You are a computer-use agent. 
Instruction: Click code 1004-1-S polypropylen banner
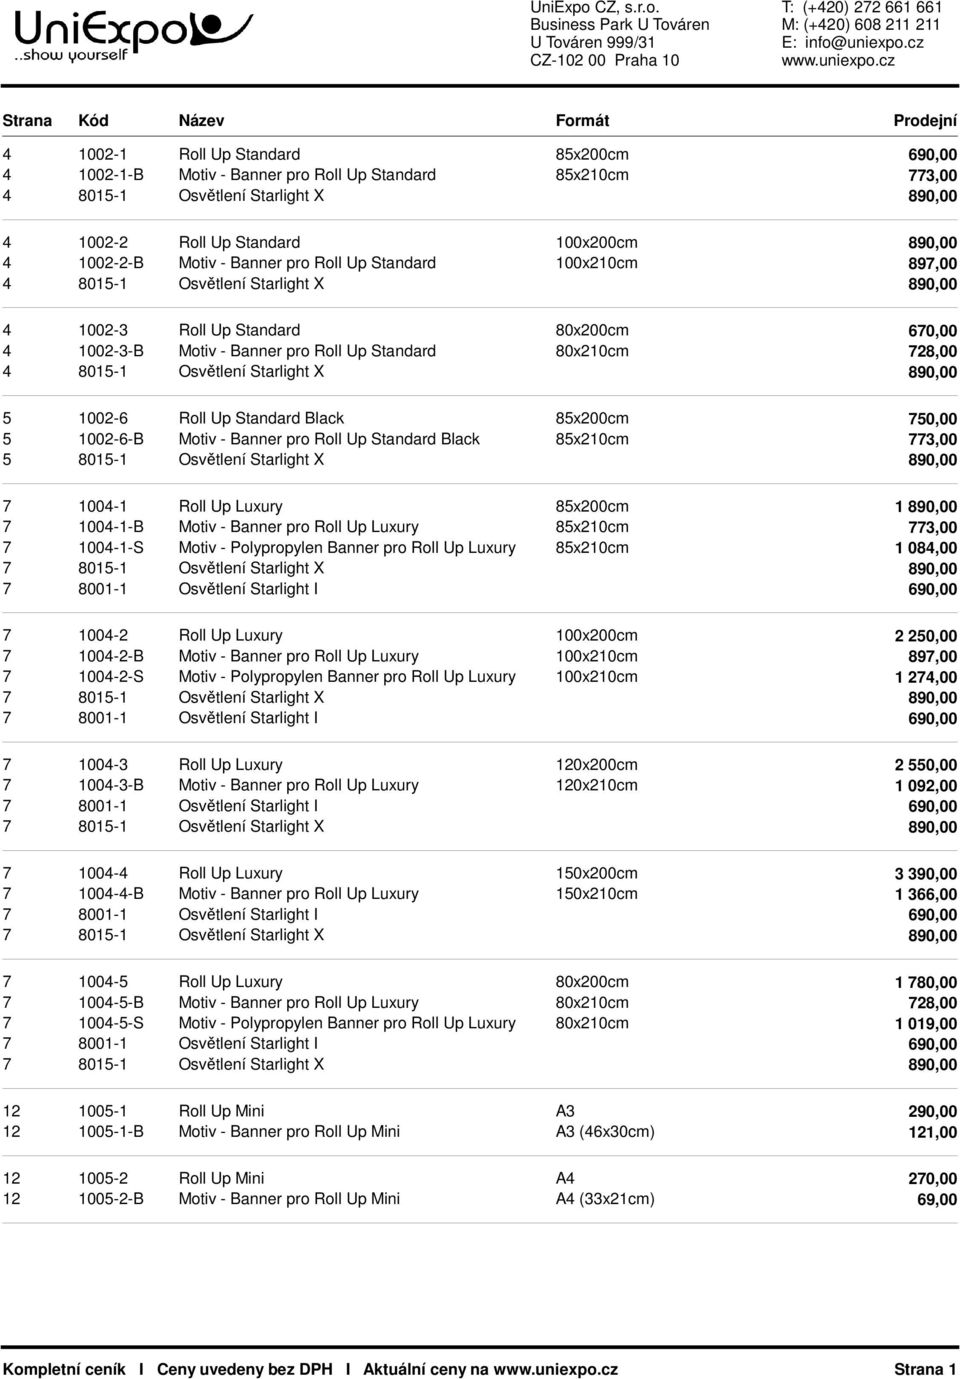coord(111,547)
